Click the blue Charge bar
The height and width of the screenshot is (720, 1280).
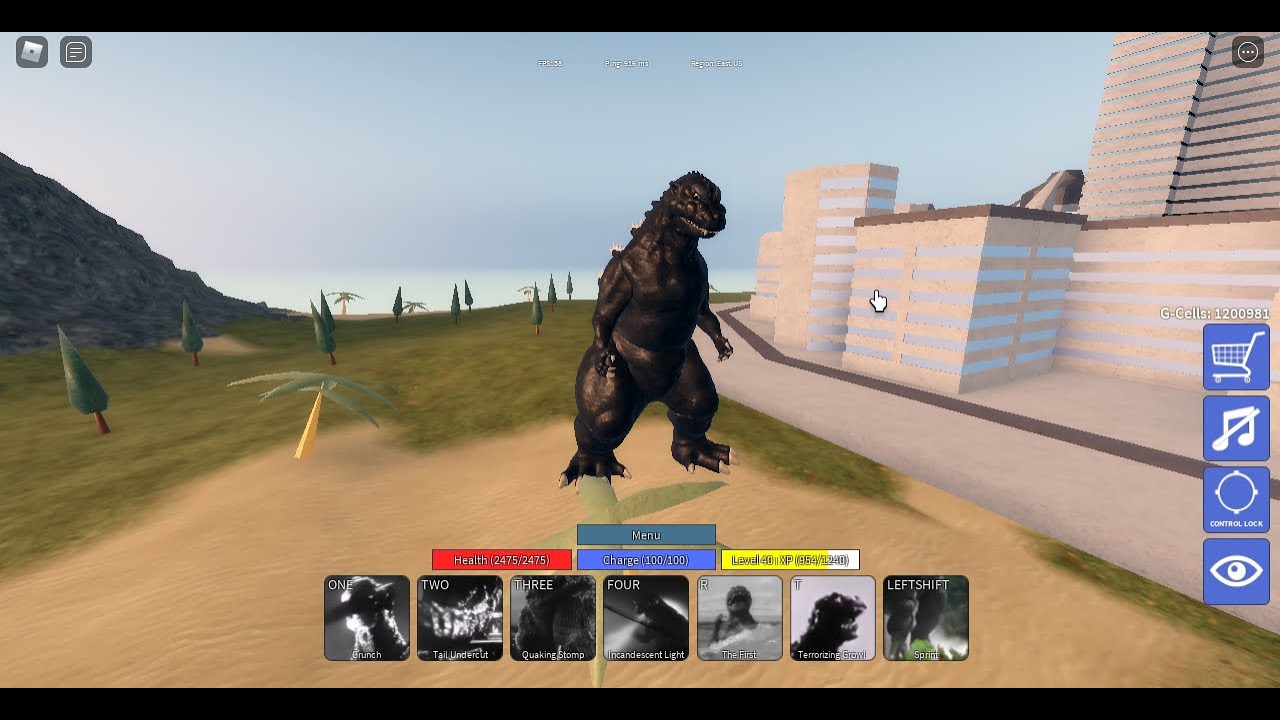[x=646, y=560]
